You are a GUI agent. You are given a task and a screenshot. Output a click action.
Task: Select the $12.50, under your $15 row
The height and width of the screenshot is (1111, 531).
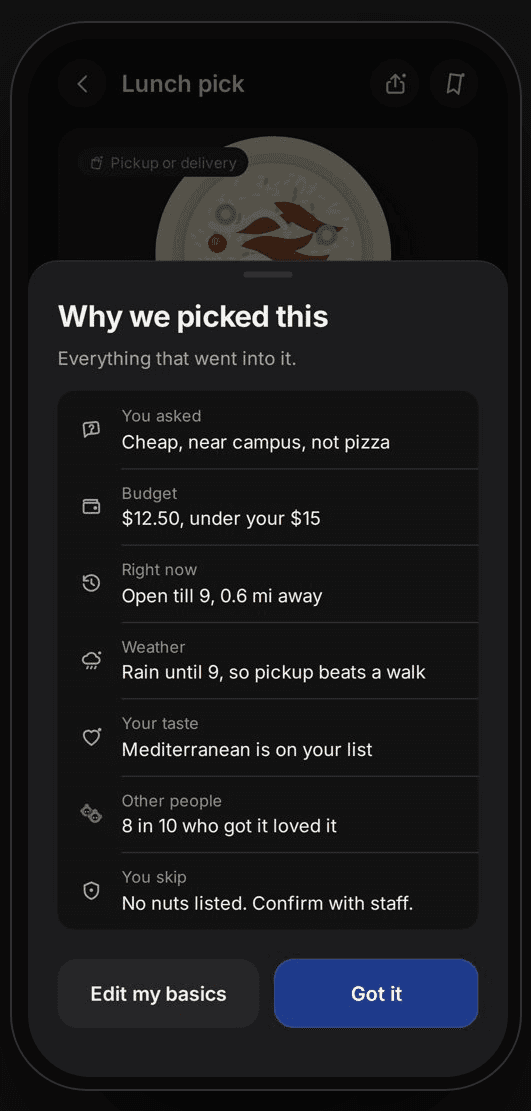(x=268, y=507)
